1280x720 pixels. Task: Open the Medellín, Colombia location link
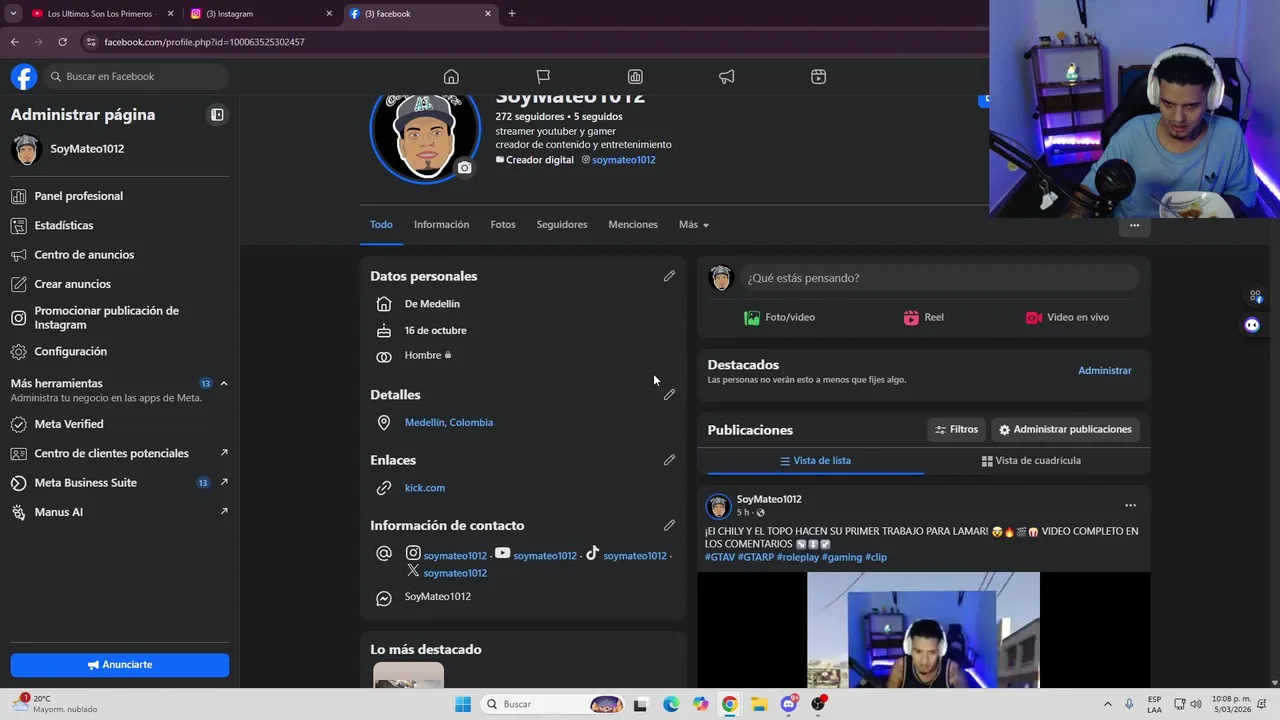449,423
